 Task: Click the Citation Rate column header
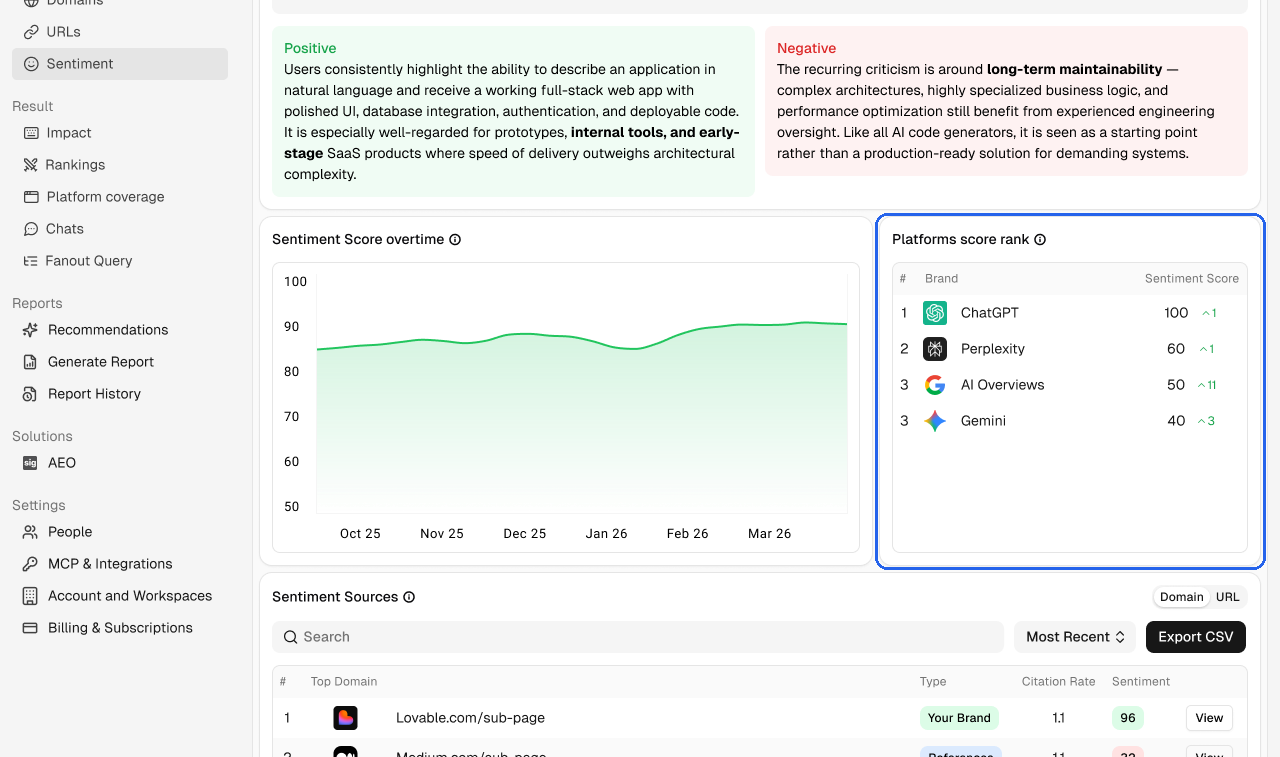pyautogui.click(x=1059, y=682)
